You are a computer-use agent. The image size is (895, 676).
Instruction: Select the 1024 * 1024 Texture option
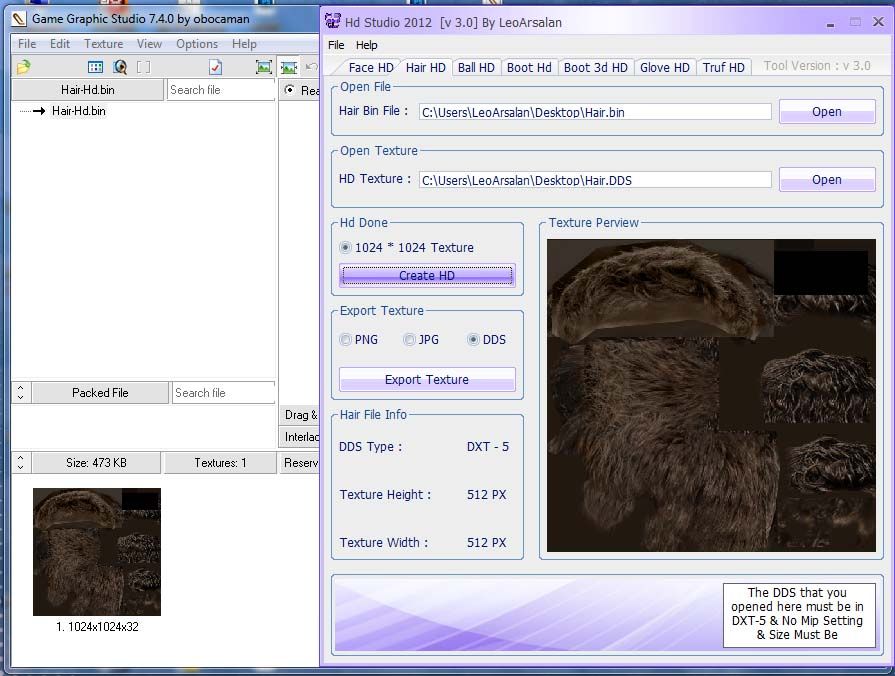click(346, 248)
